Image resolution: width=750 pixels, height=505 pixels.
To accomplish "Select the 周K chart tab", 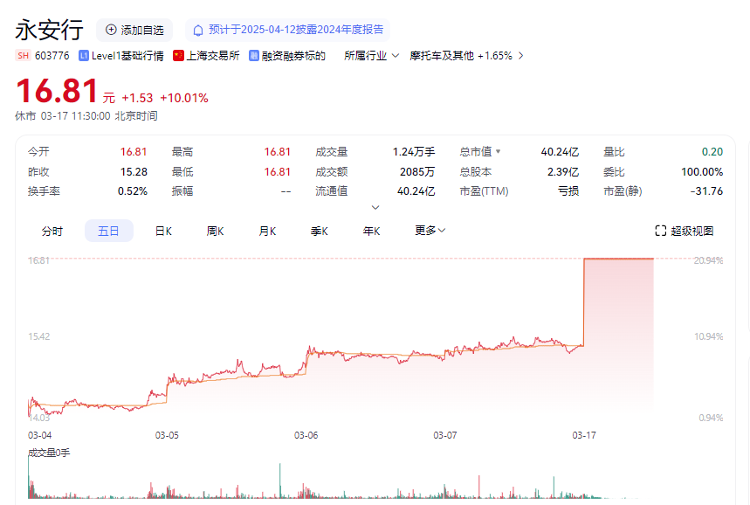I will [215, 231].
